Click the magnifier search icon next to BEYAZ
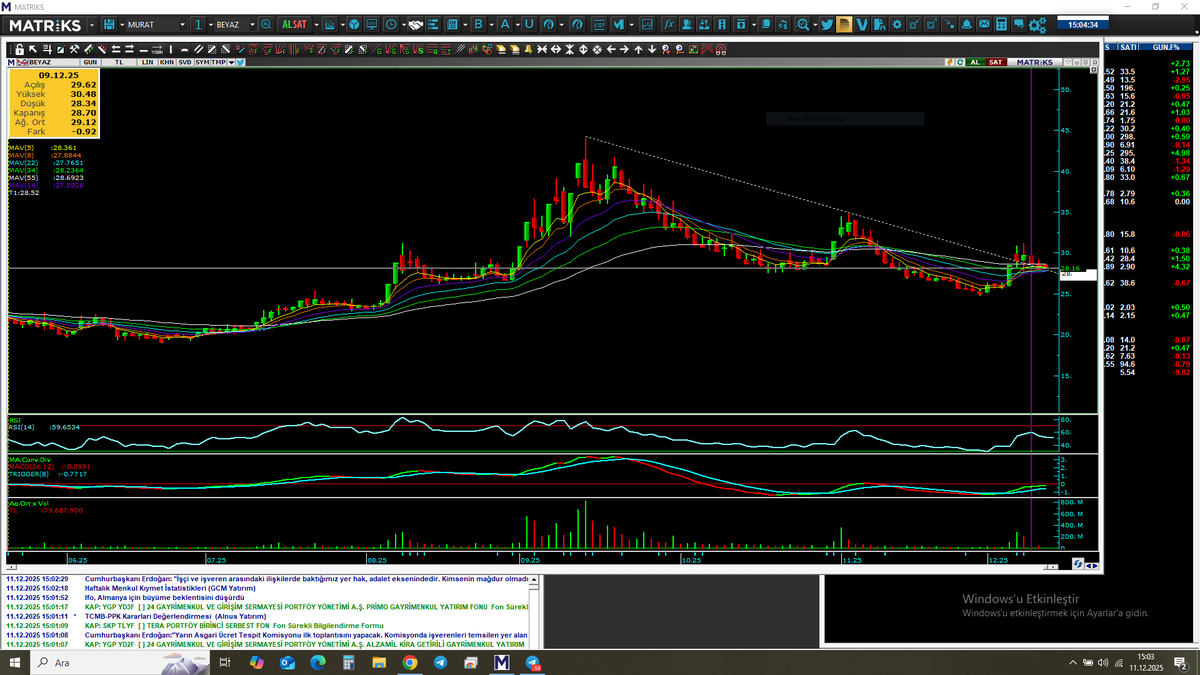Screen dimensions: 1200x675 tap(265, 24)
